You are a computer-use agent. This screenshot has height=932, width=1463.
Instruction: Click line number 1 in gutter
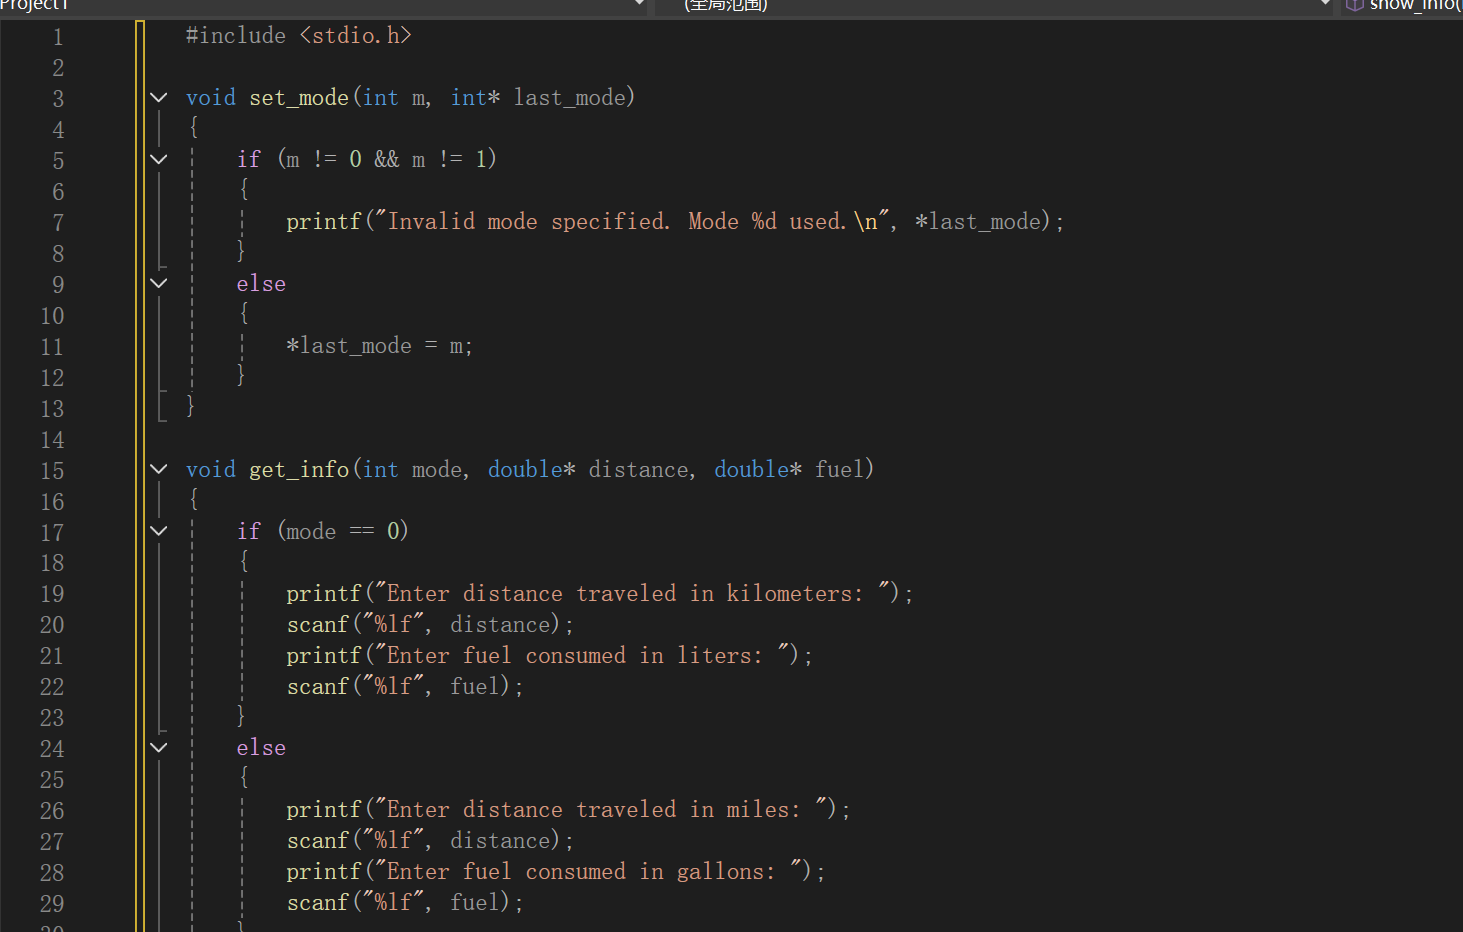pyautogui.click(x=58, y=37)
